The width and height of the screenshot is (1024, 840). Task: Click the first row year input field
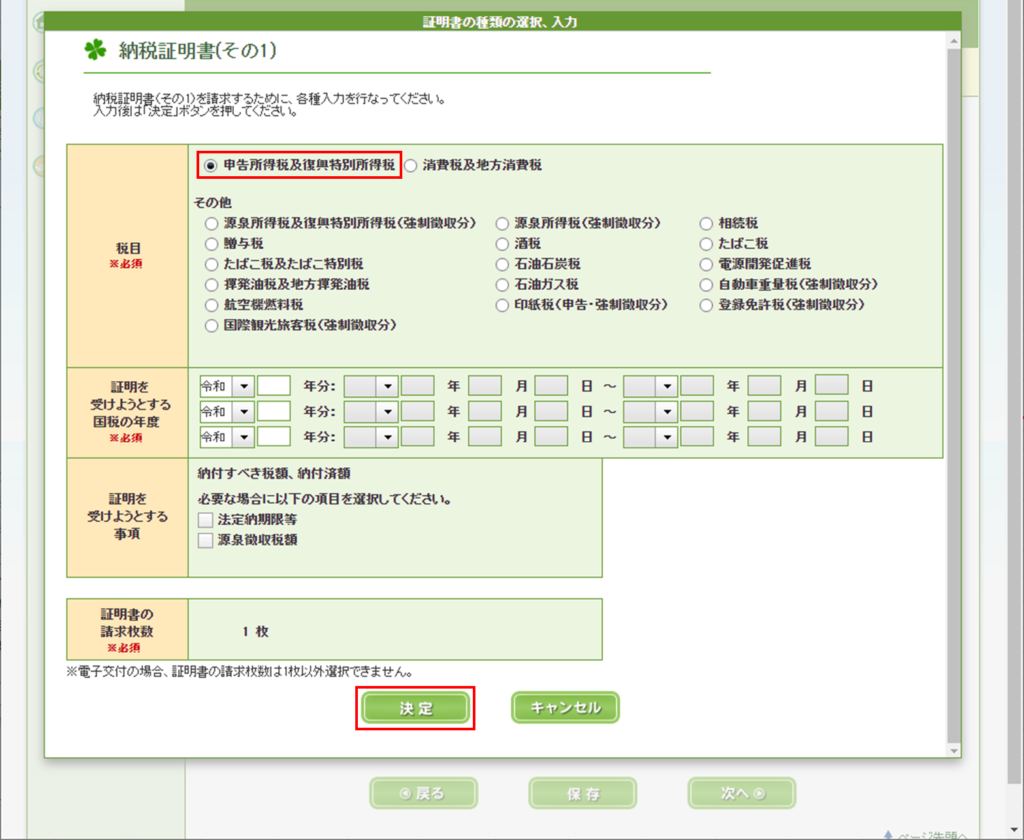tap(274, 385)
